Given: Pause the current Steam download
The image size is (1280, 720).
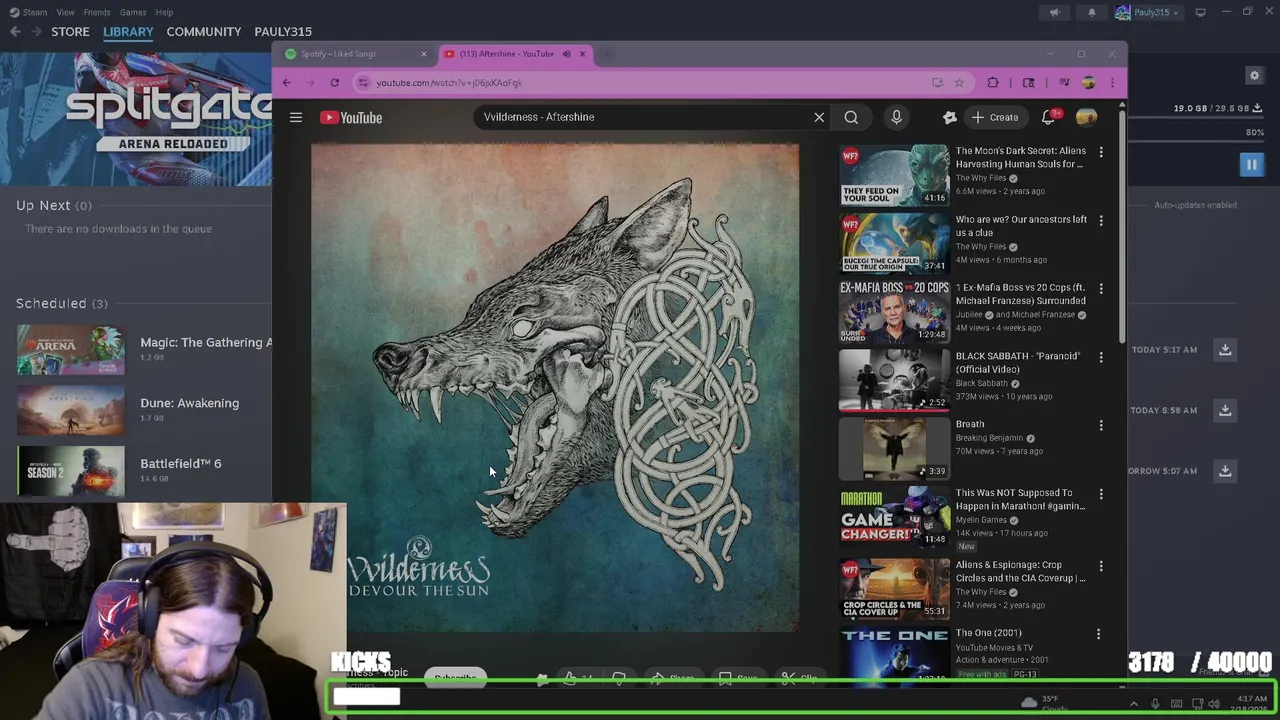Looking at the screenshot, I should tap(1251, 165).
